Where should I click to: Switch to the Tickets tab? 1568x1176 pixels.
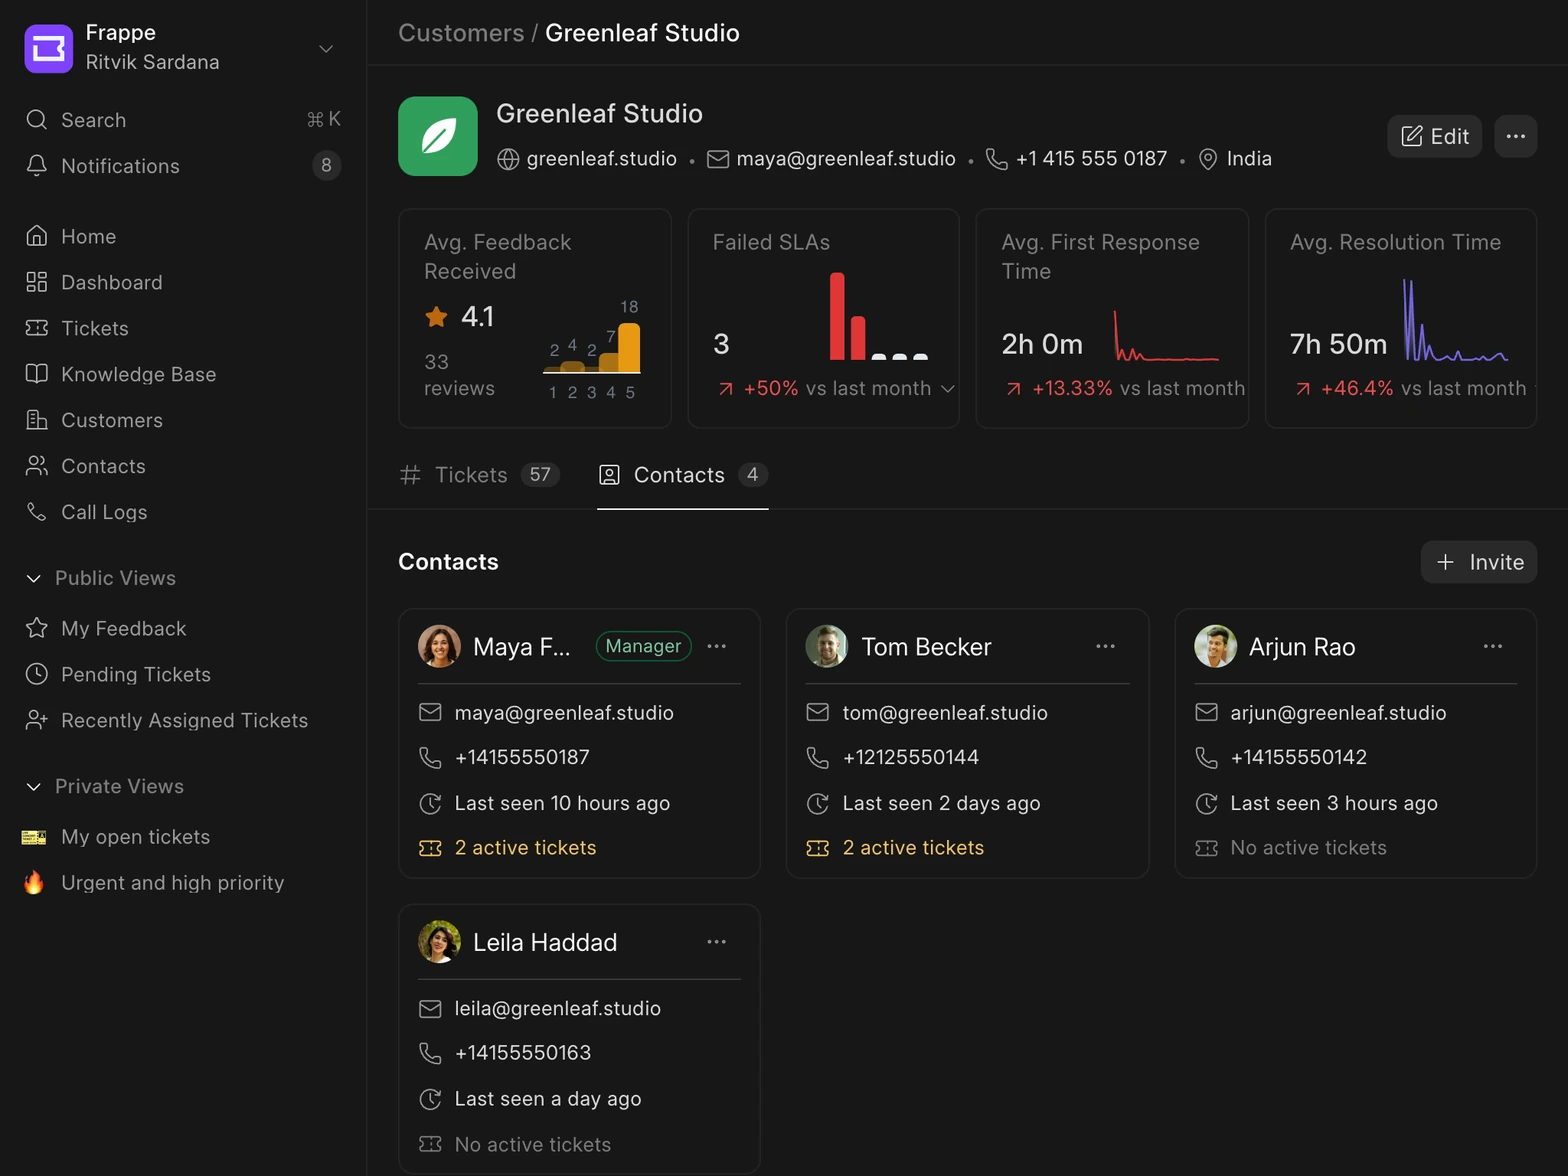(x=480, y=475)
